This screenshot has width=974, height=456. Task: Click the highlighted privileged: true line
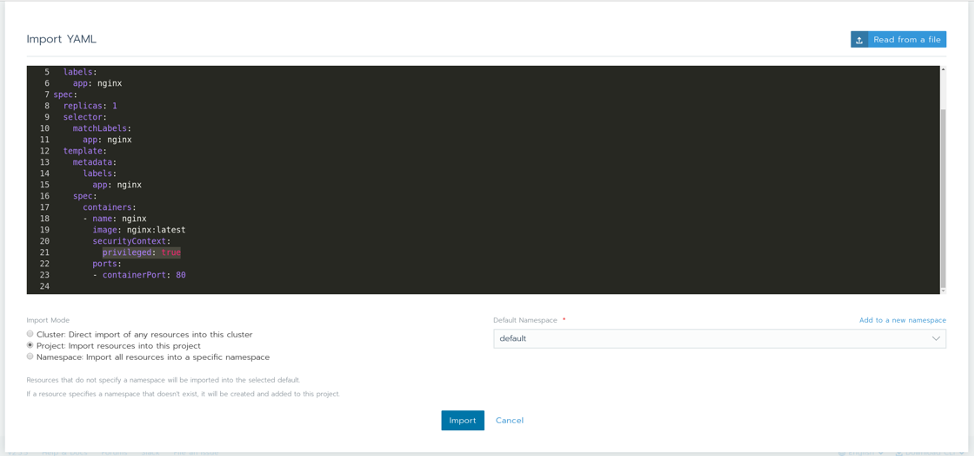click(x=141, y=253)
